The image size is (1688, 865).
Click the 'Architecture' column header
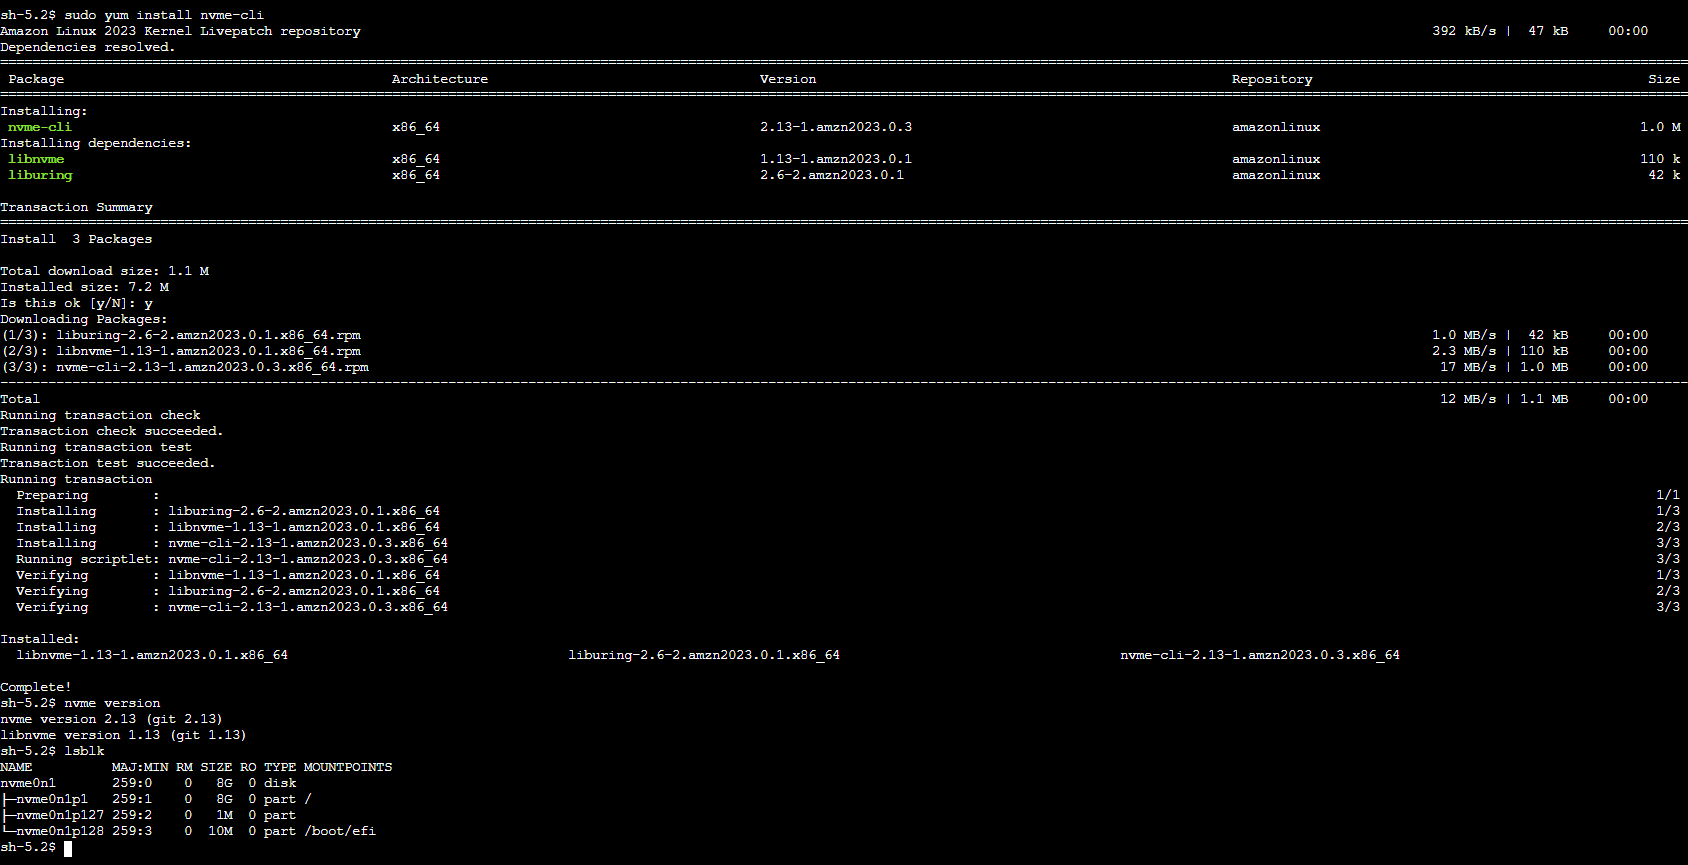tap(440, 79)
